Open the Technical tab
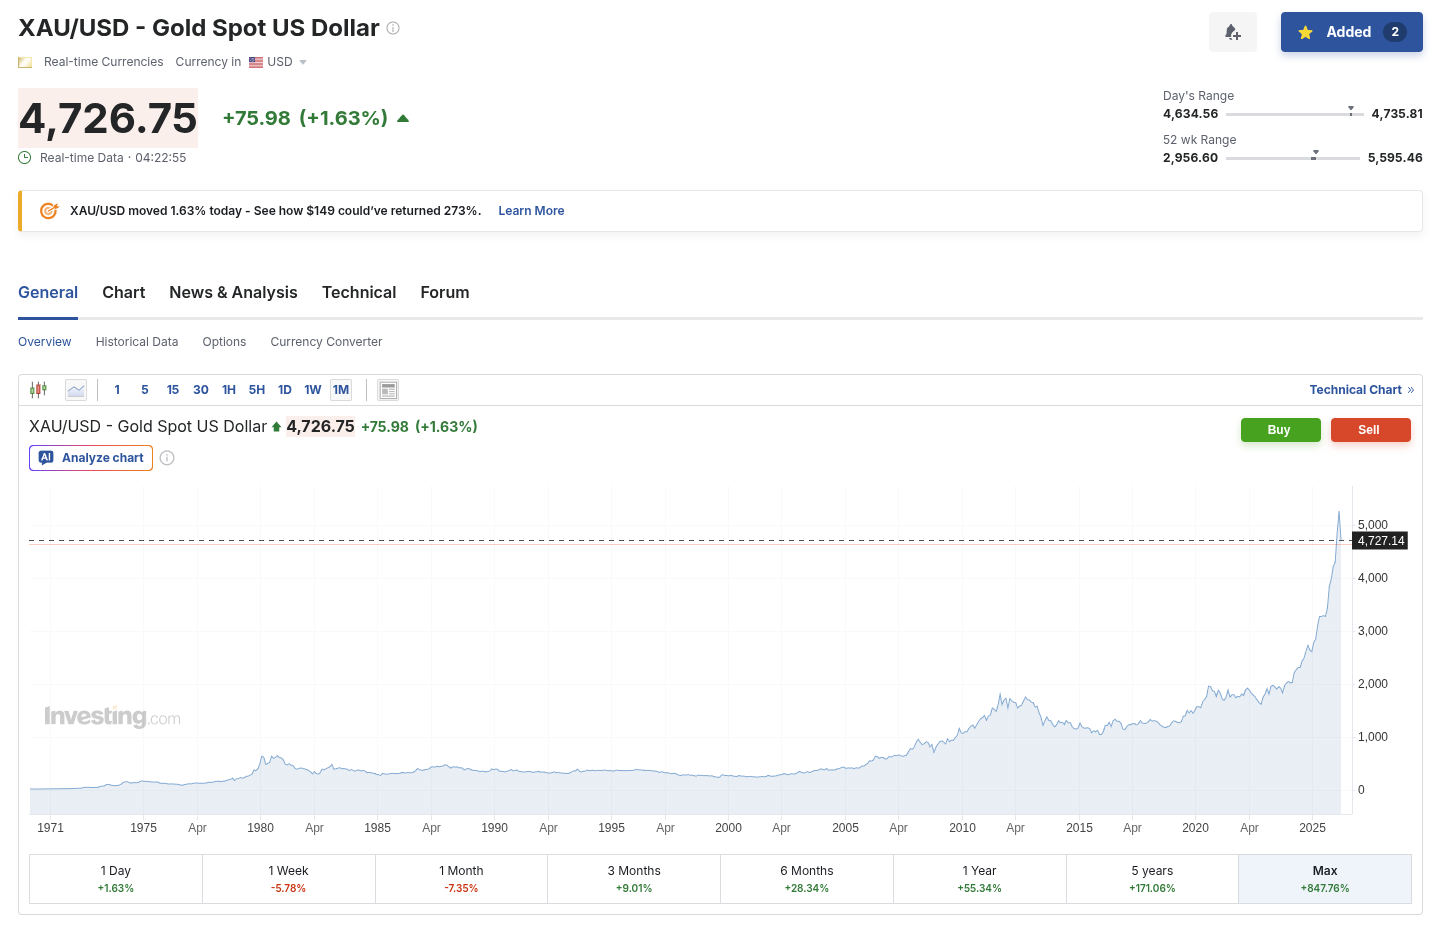 359,292
